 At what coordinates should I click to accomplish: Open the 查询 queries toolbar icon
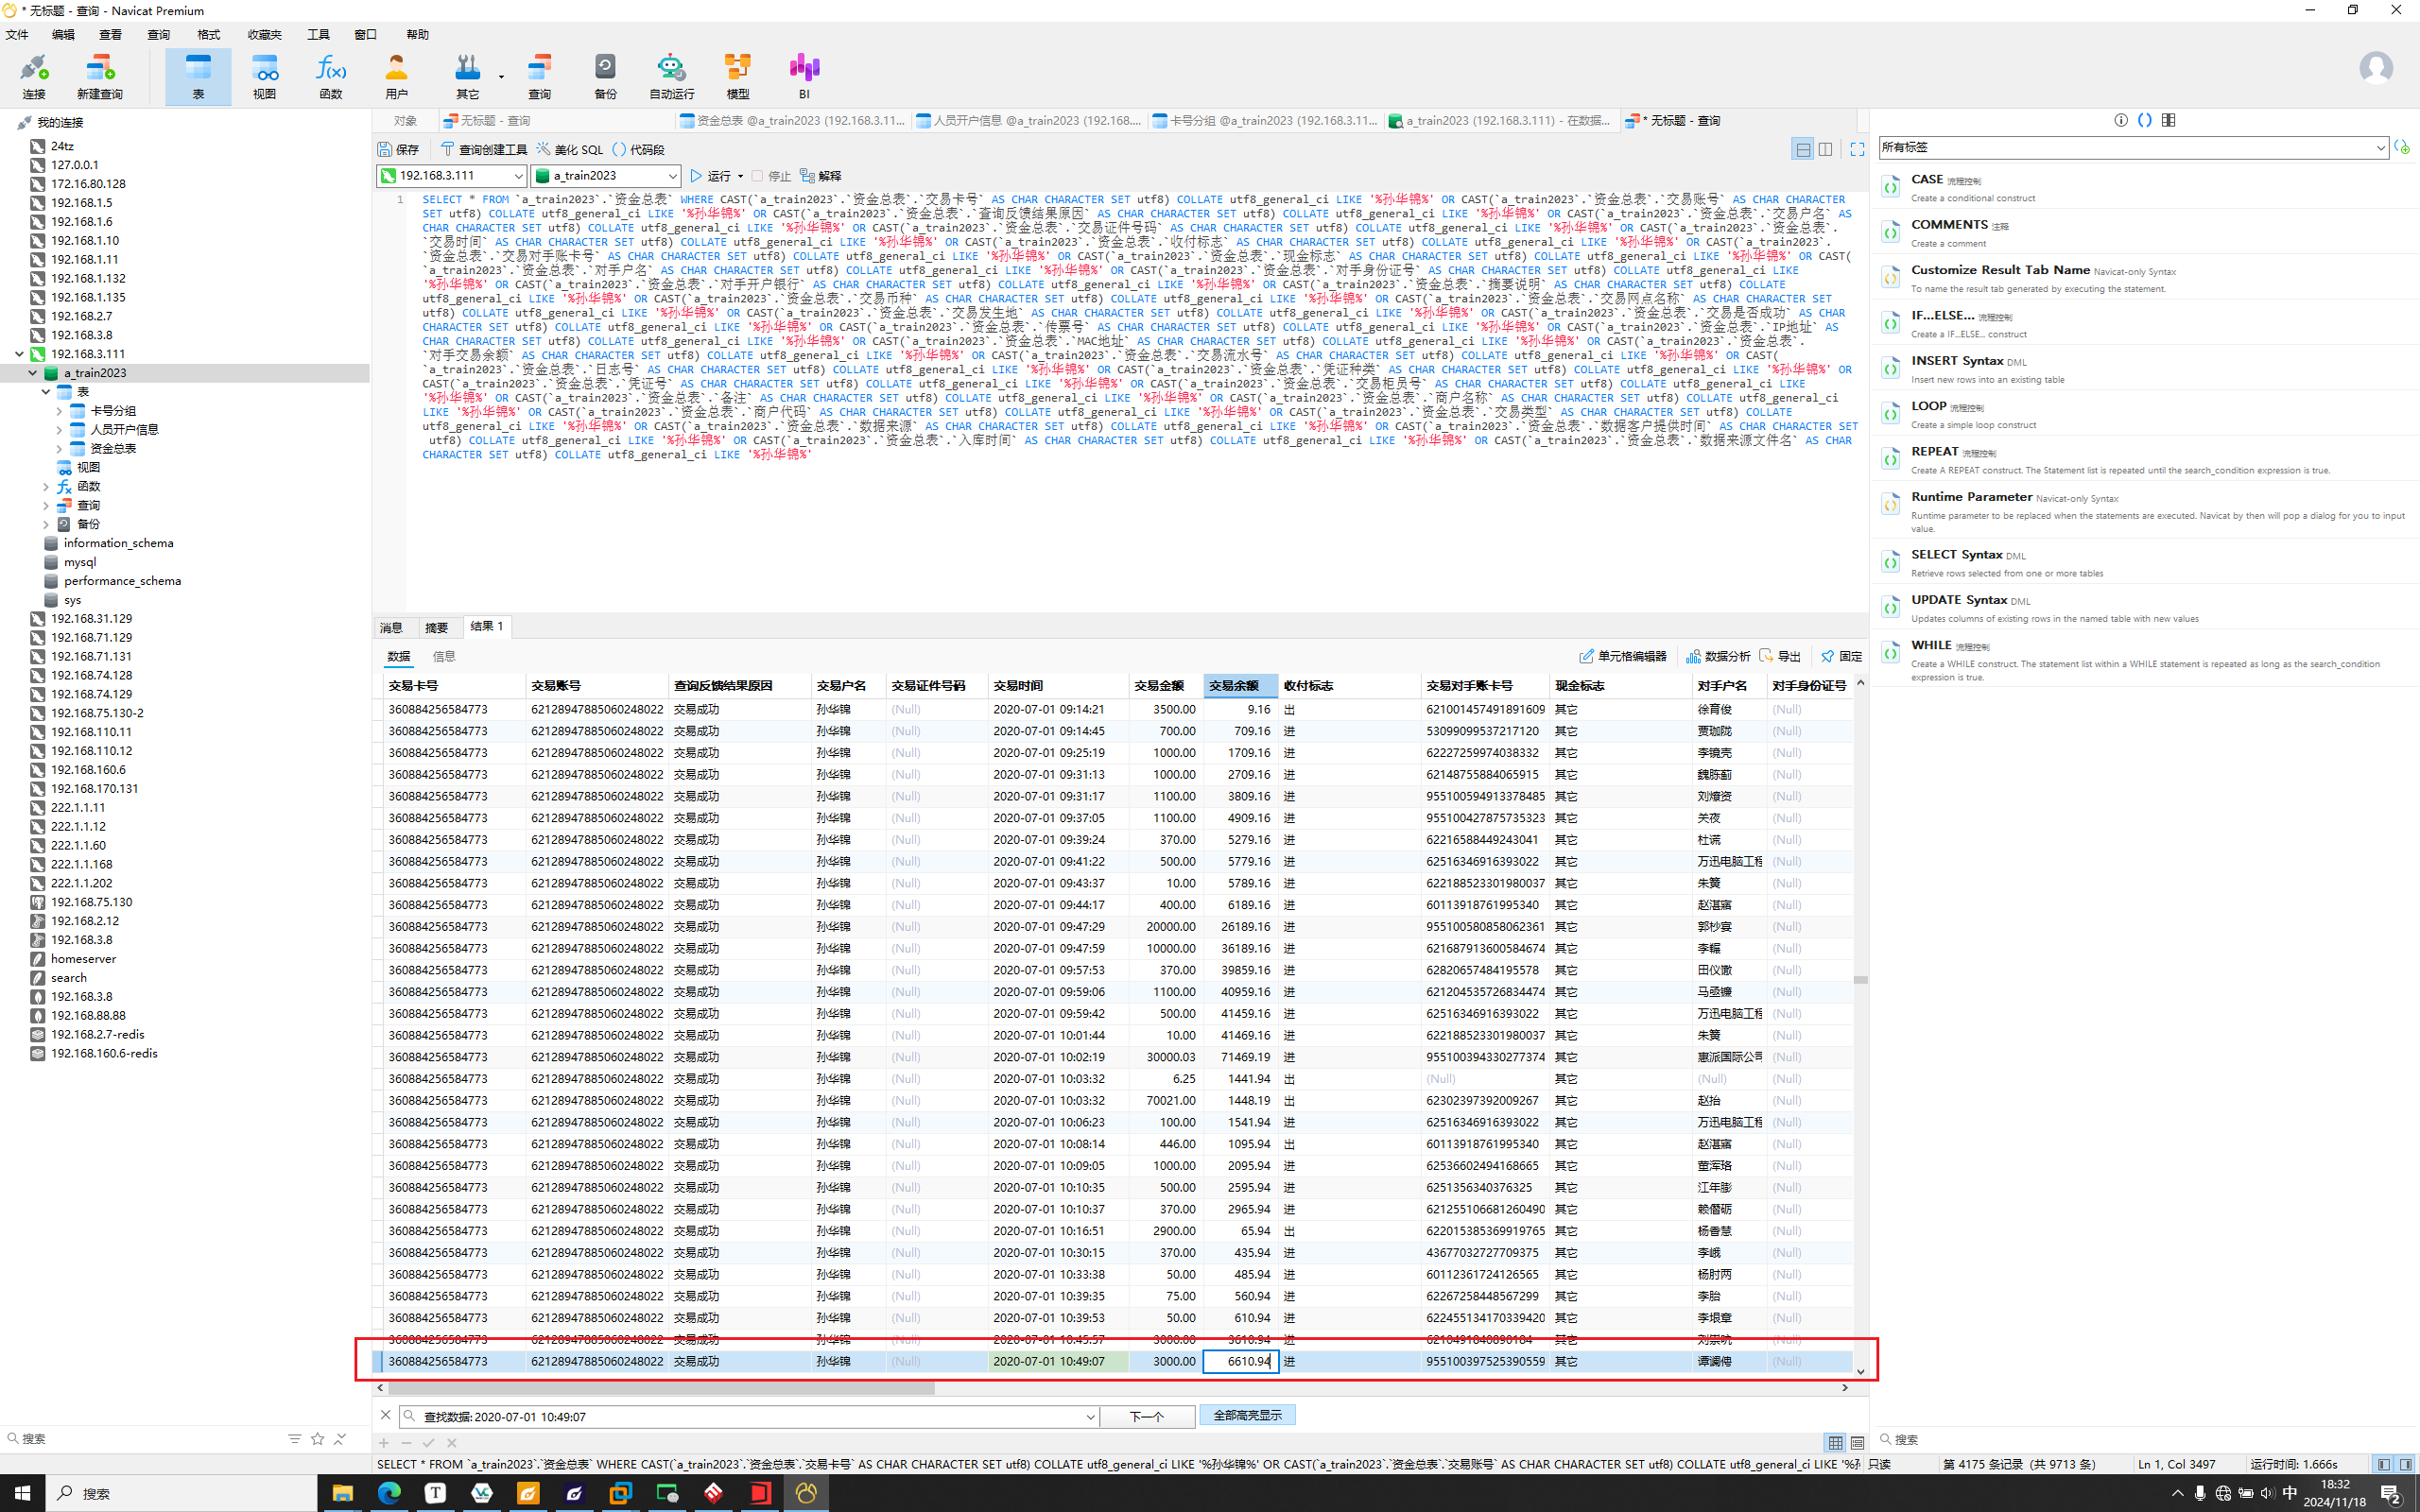coord(540,77)
